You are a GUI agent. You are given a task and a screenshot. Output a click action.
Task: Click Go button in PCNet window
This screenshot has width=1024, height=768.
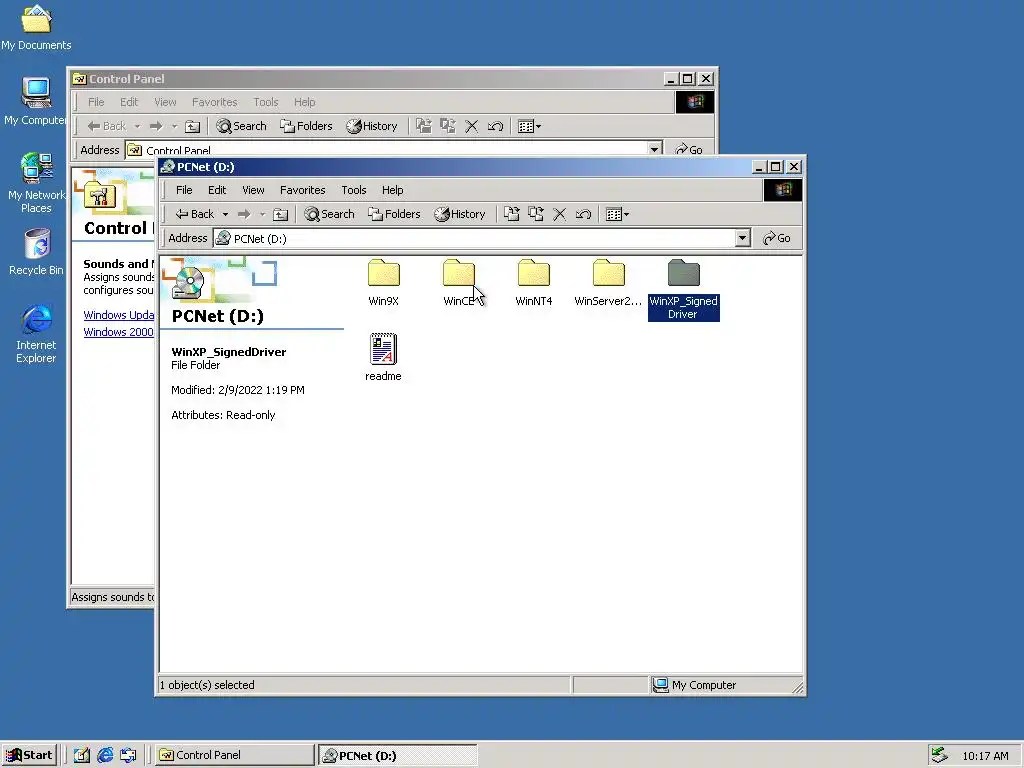pos(776,238)
